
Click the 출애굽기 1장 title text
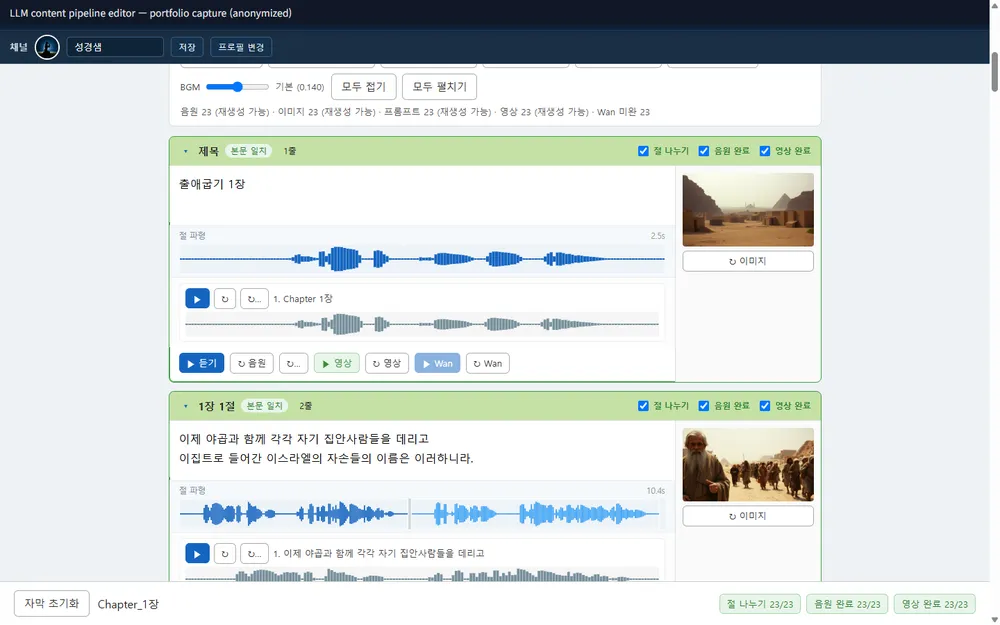click(212, 184)
